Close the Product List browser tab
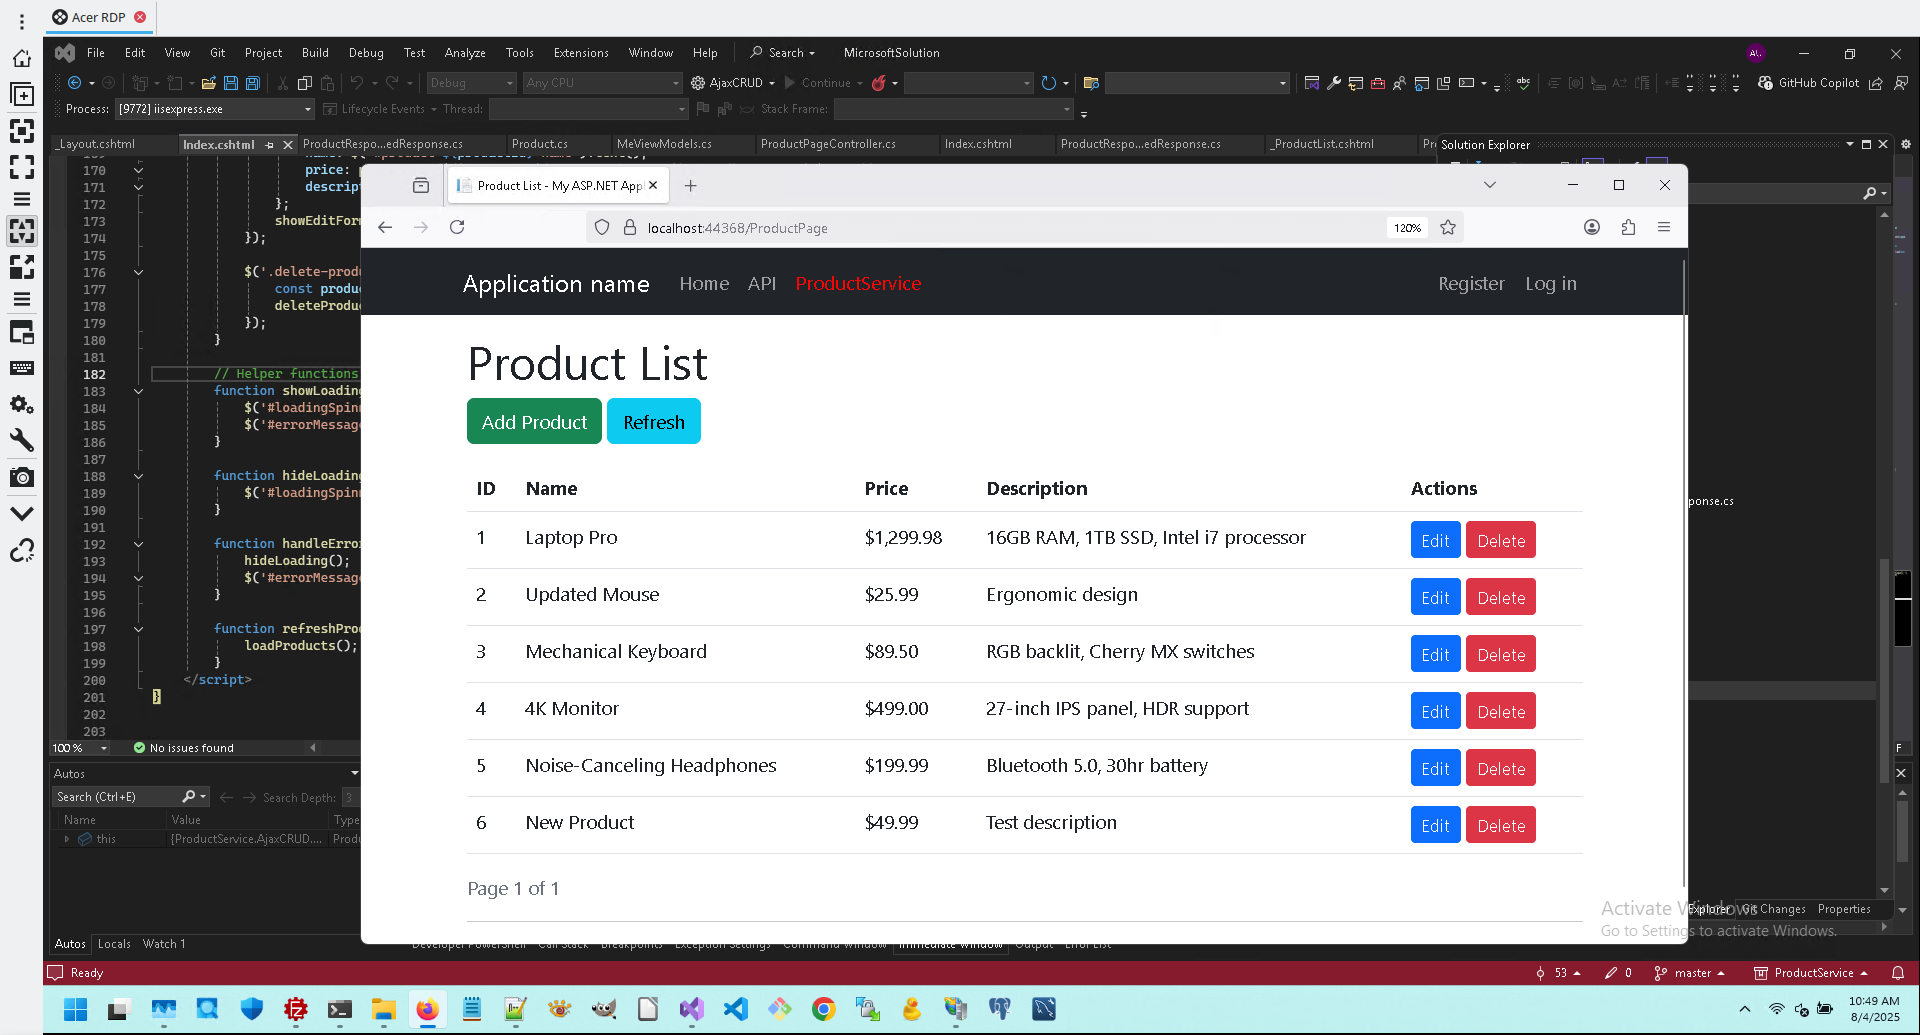The height and width of the screenshot is (1035, 1920). pyautogui.click(x=653, y=185)
